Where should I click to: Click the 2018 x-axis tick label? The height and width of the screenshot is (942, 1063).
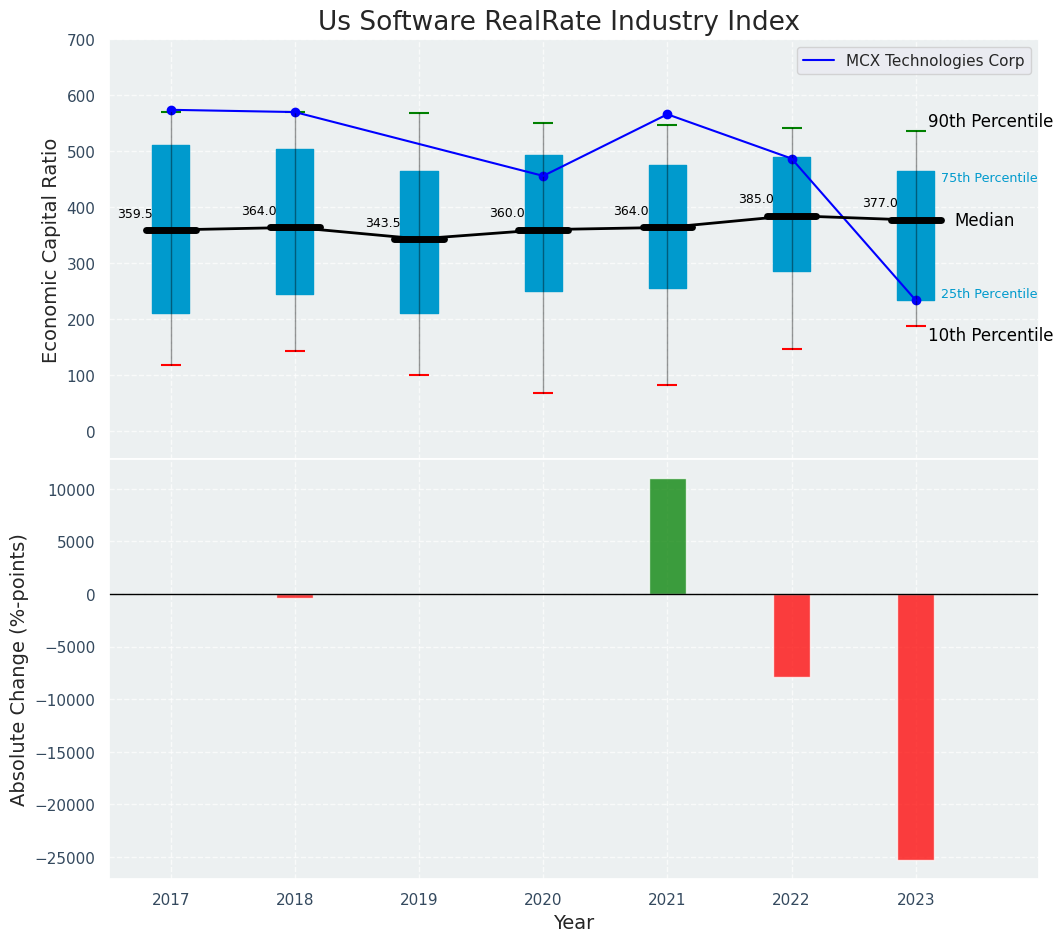295,900
